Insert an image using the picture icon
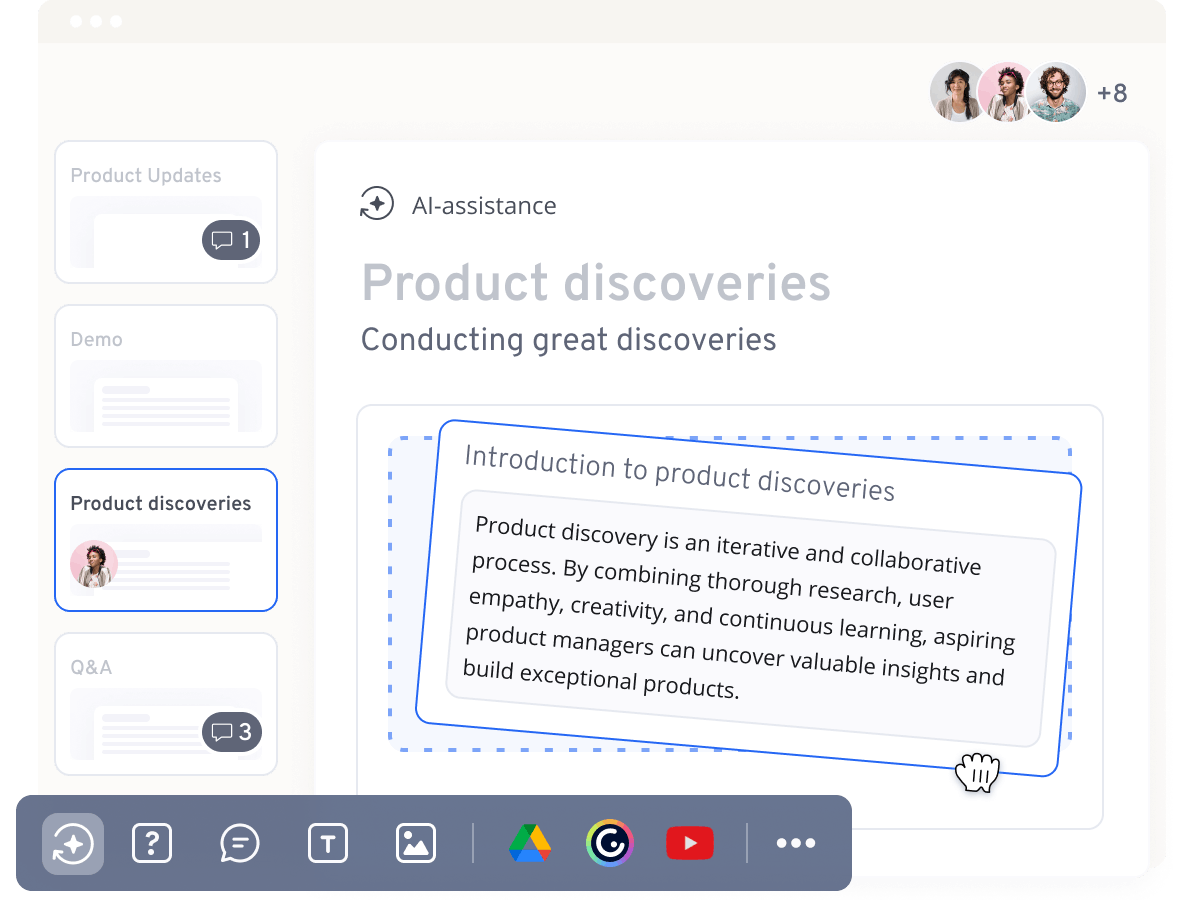The image size is (1201, 900). point(416,844)
